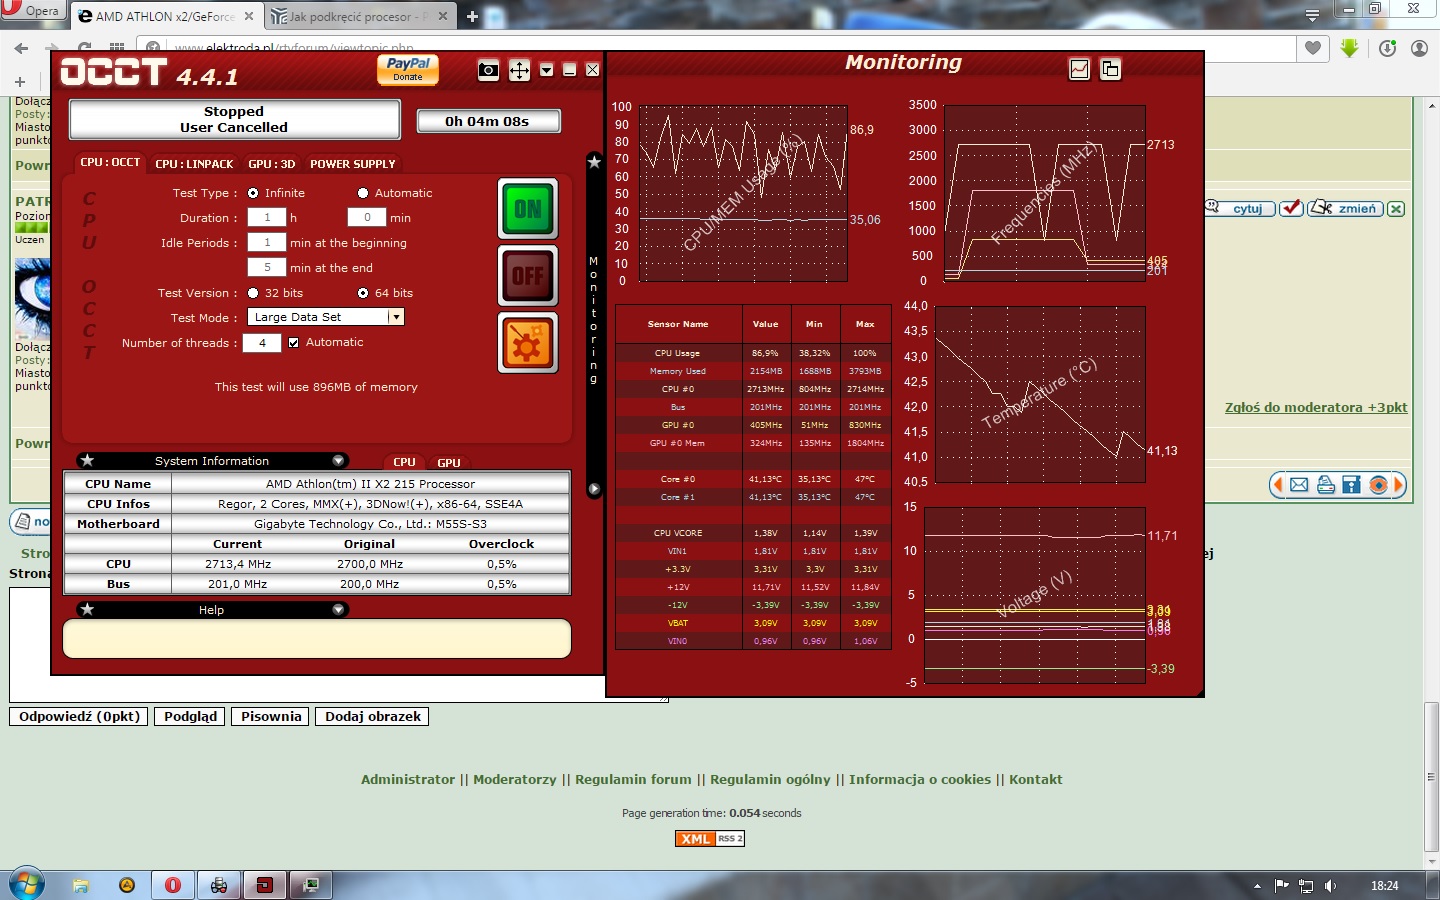Click the floppy disk save icon on forum page
Viewport: 1440px width, 900px height.
pyautogui.click(x=1351, y=485)
